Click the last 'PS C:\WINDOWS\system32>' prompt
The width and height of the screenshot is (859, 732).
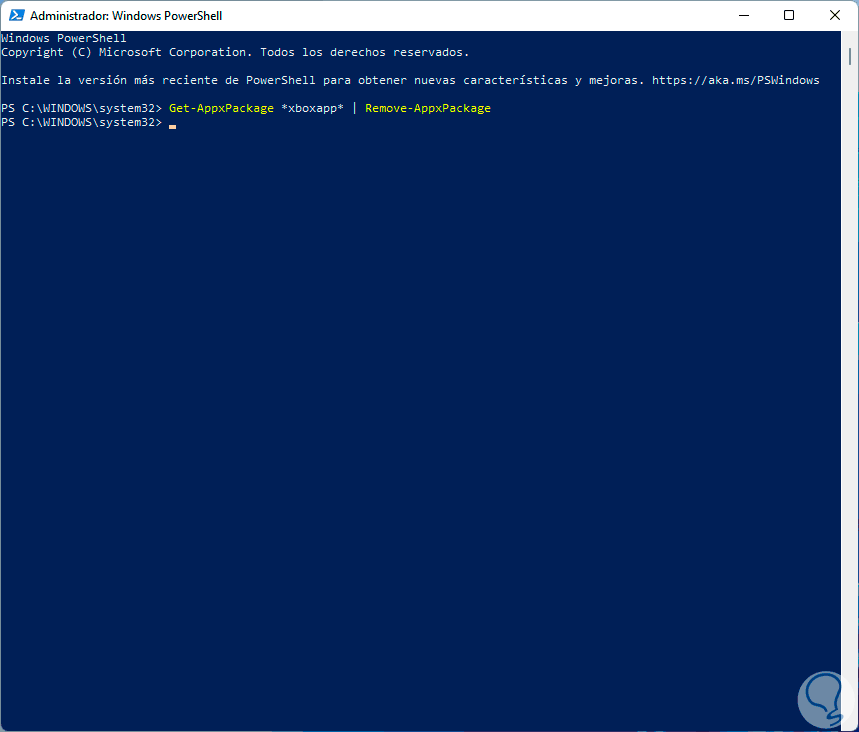click(82, 122)
